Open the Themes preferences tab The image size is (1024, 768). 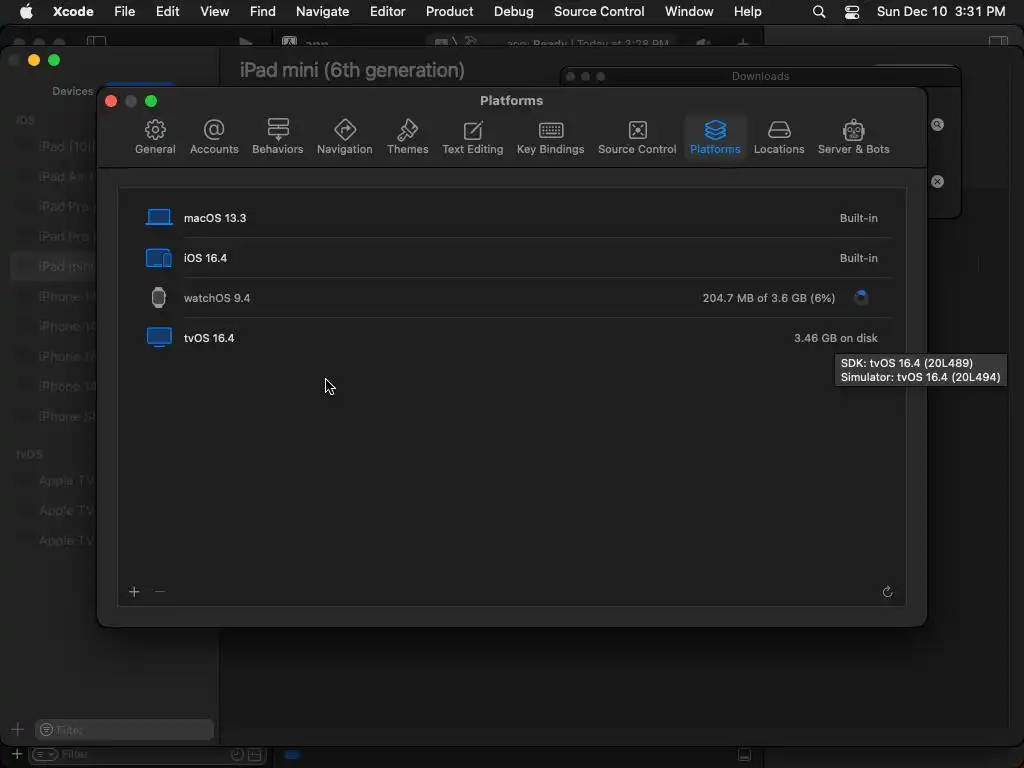click(x=407, y=137)
